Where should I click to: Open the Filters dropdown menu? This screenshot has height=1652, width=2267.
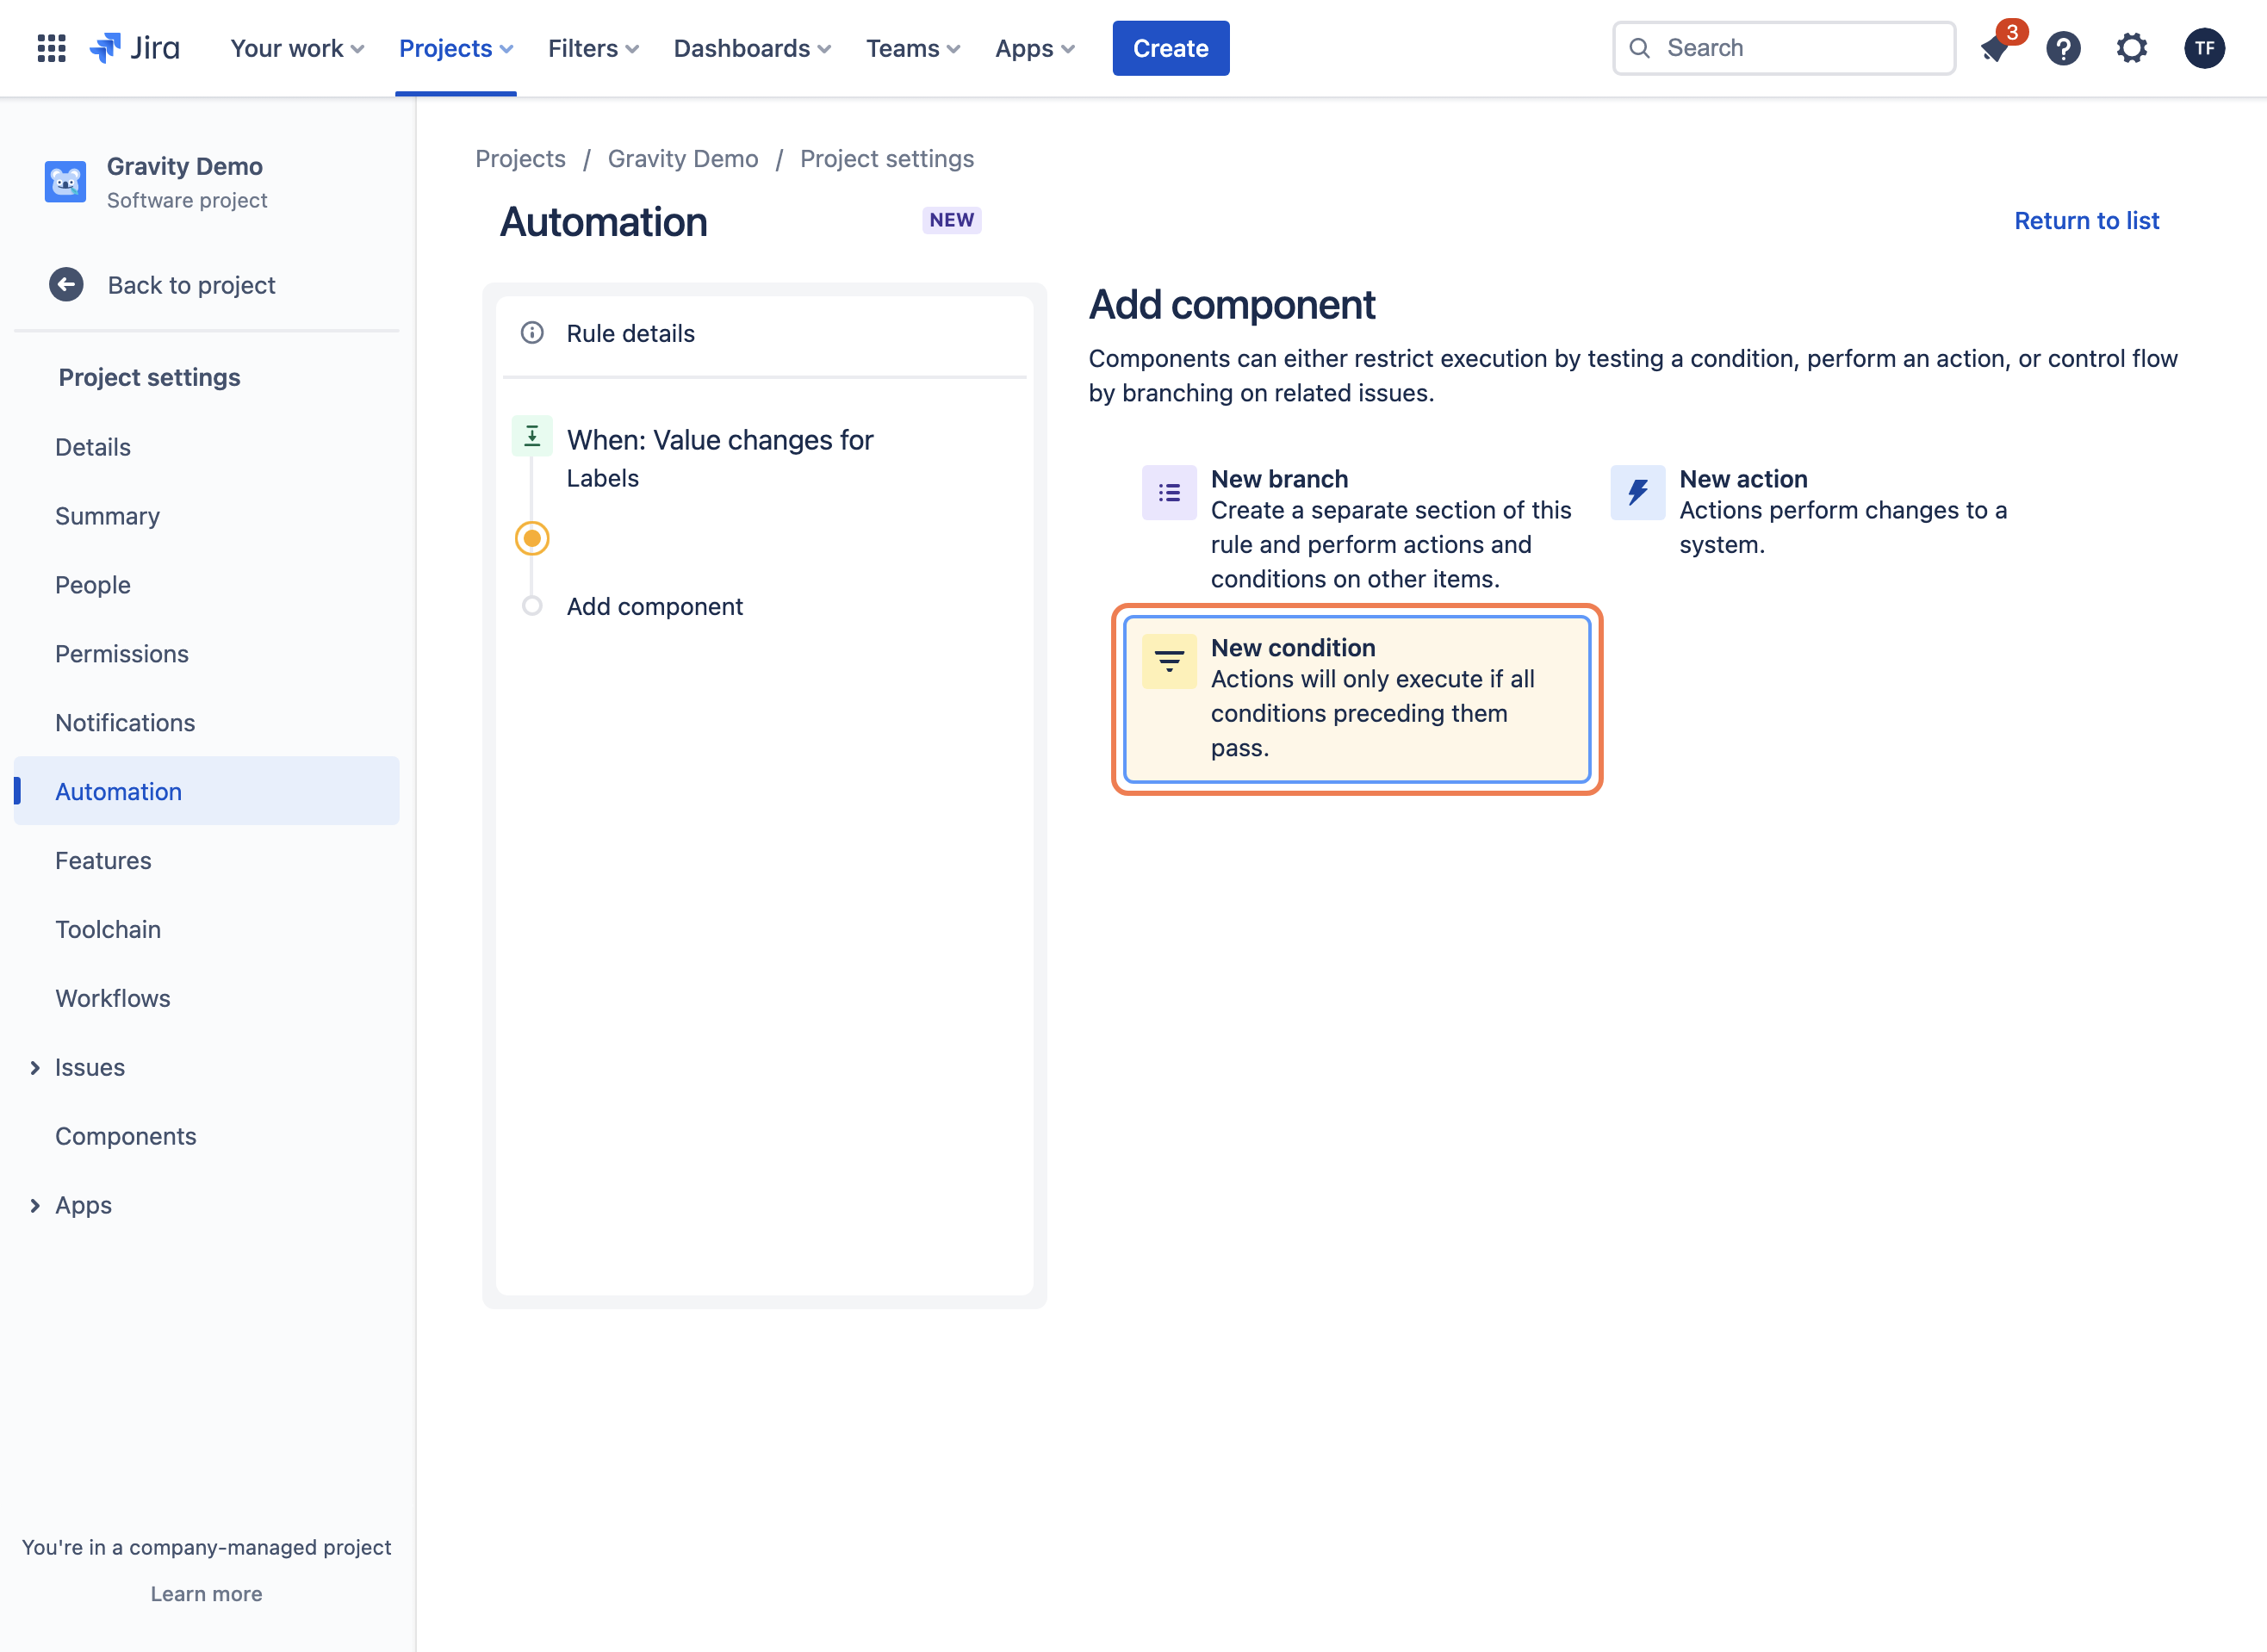point(593,48)
